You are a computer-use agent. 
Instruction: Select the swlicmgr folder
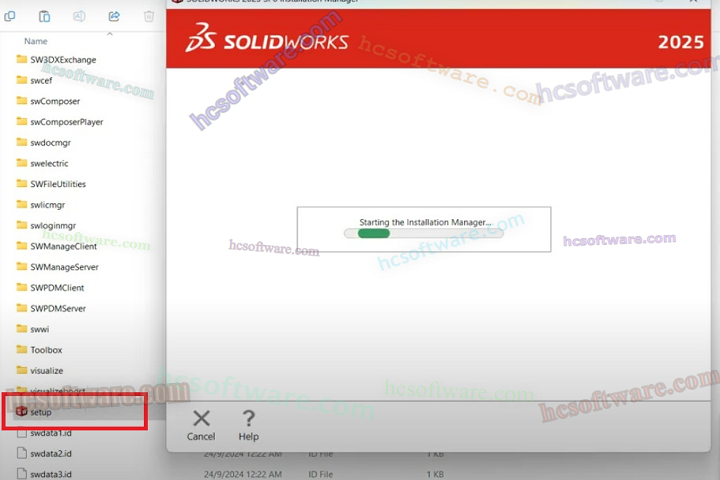[x=40, y=204]
